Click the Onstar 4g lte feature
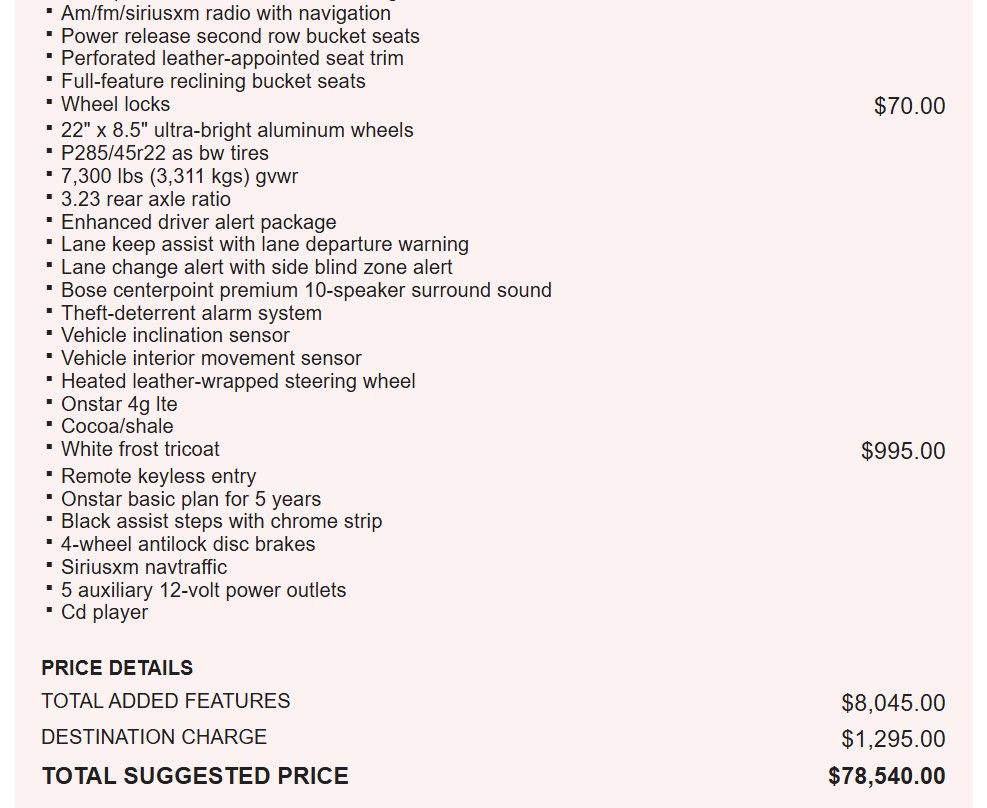This screenshot has height=808, width=987. 119,404
